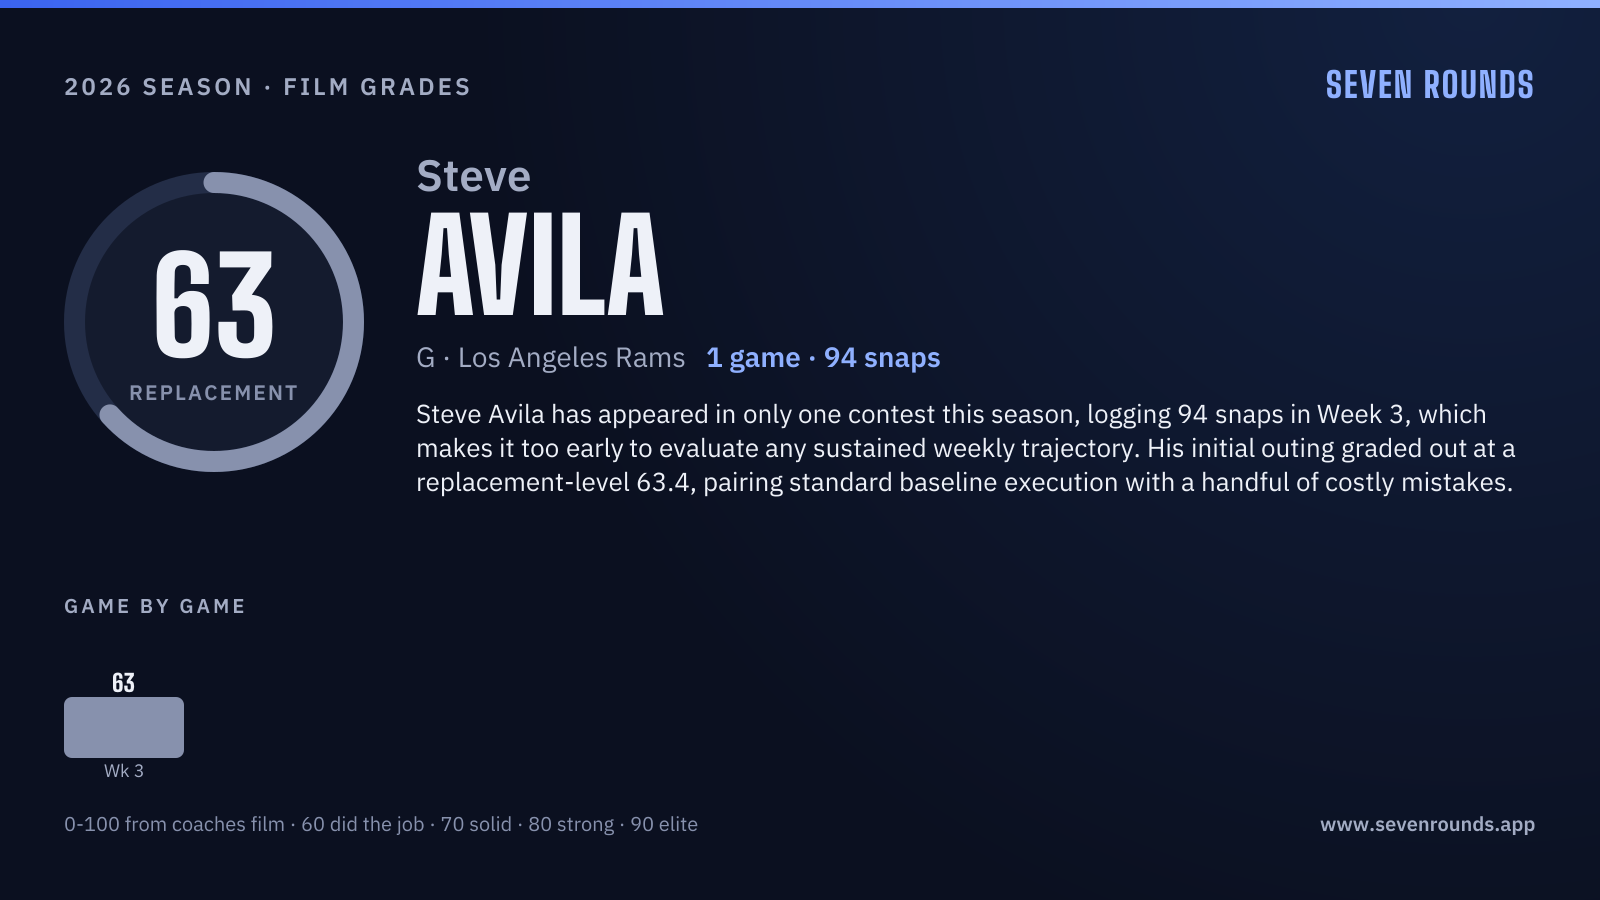
Task: Click the AVILA last name heading
Action: (x=540, y=265)
